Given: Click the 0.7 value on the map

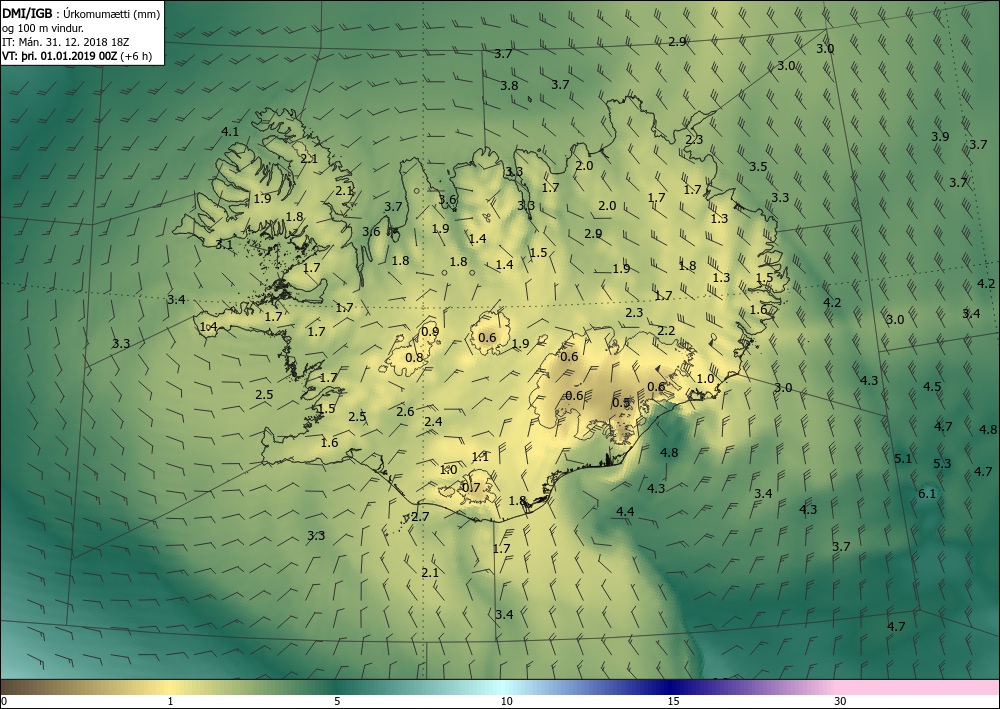Looking at the screenshot, I should point(471,488).
